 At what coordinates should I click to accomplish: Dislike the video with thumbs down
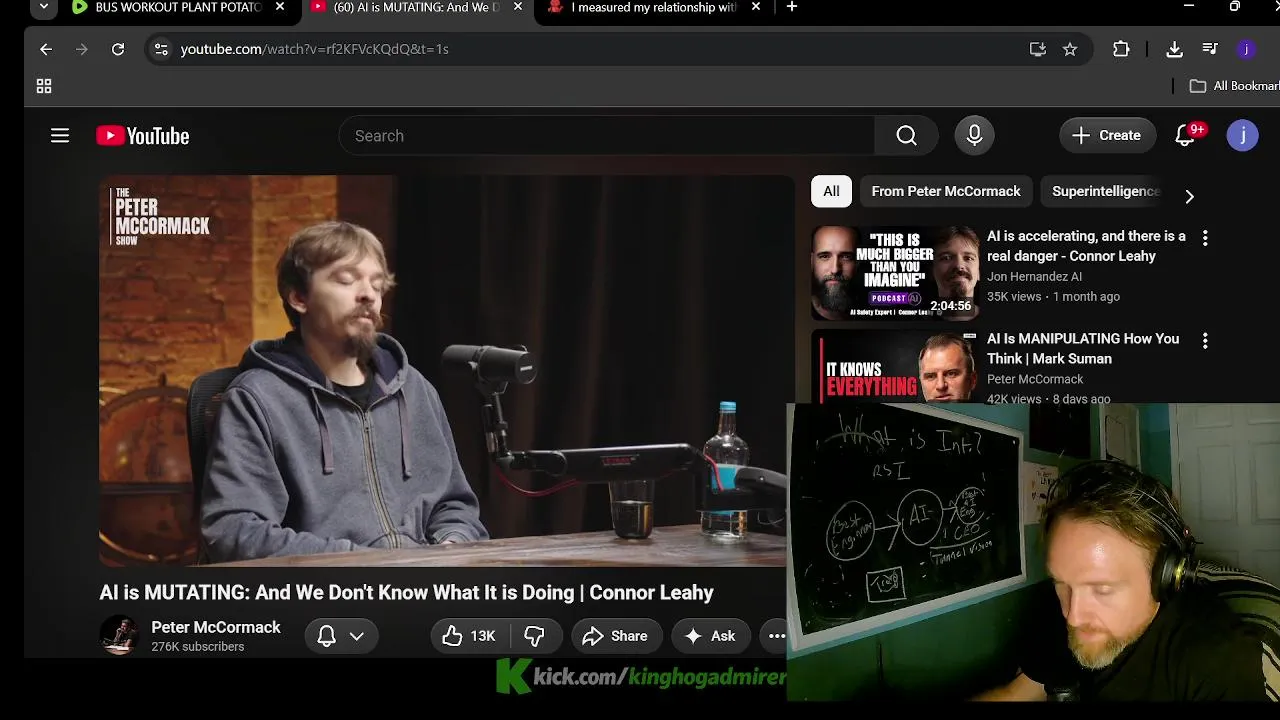coord(535,636)
